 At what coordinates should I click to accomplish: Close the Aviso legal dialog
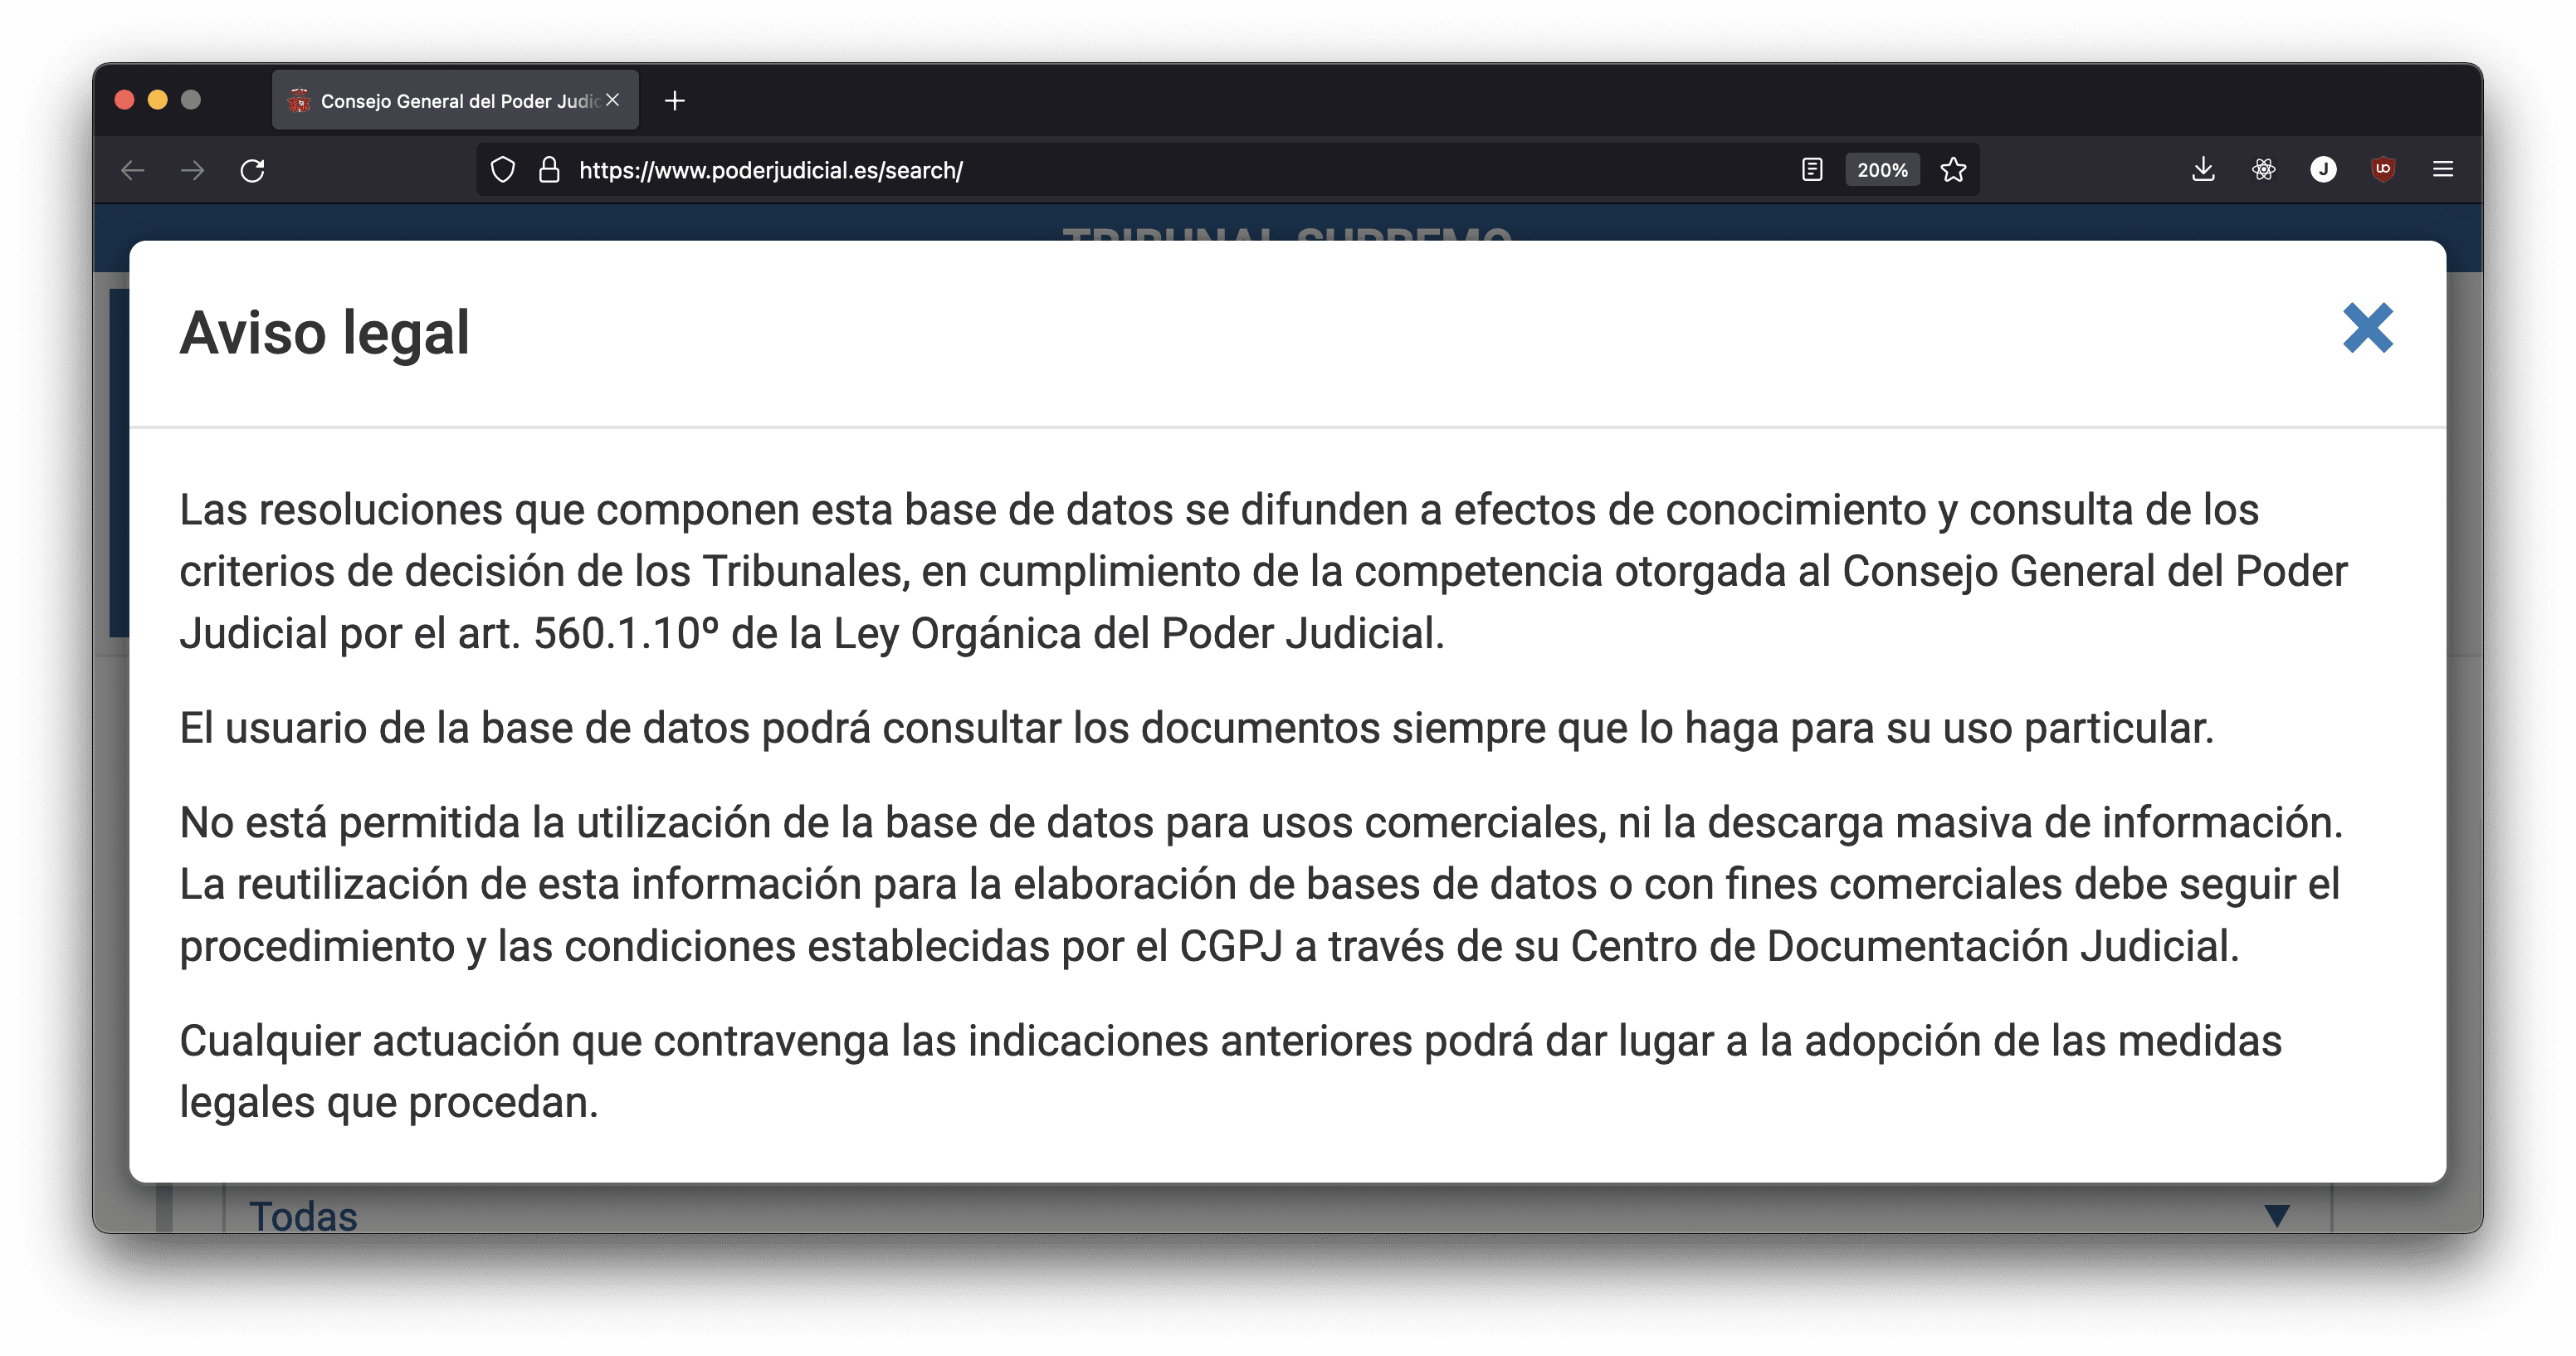click(2367, 328)
